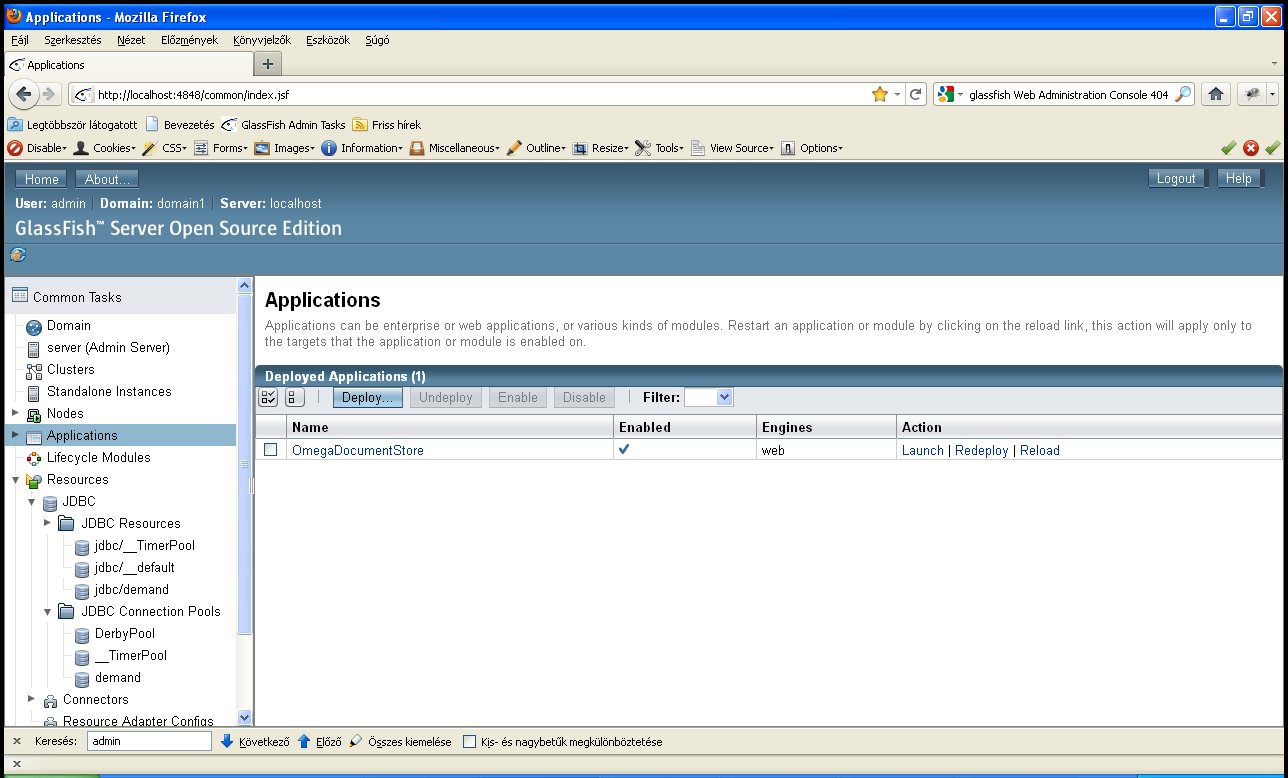Screen dimensions: 1288x778
Task: Click the Deselect All table icon
Action: click(294, 397)
